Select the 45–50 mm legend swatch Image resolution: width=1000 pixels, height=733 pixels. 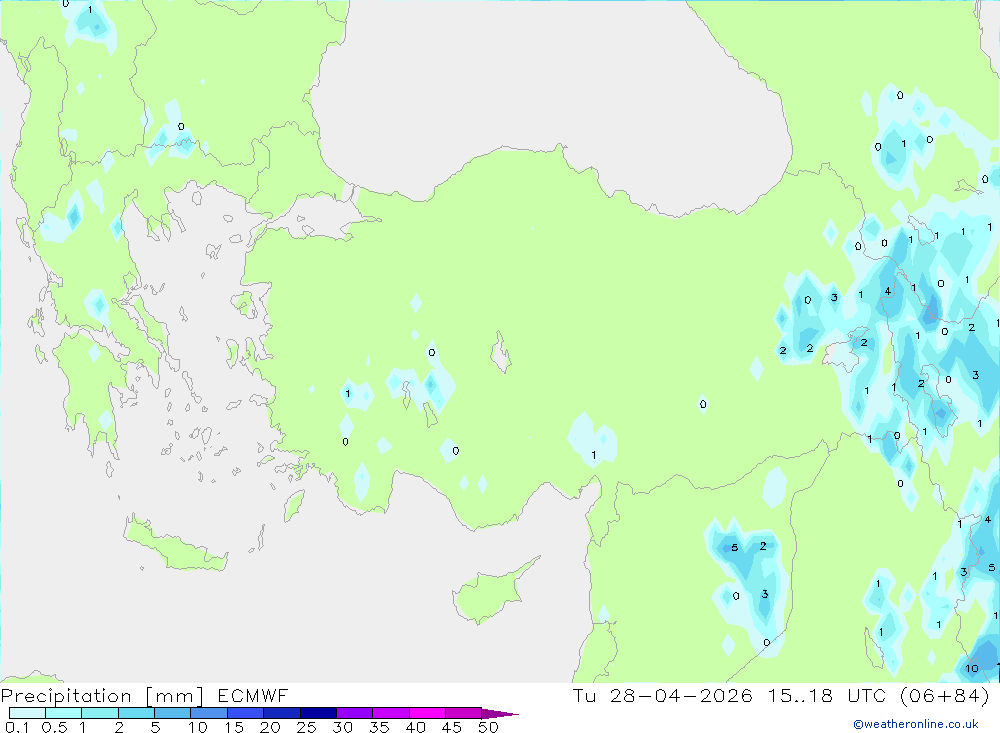tap(463, 713)
